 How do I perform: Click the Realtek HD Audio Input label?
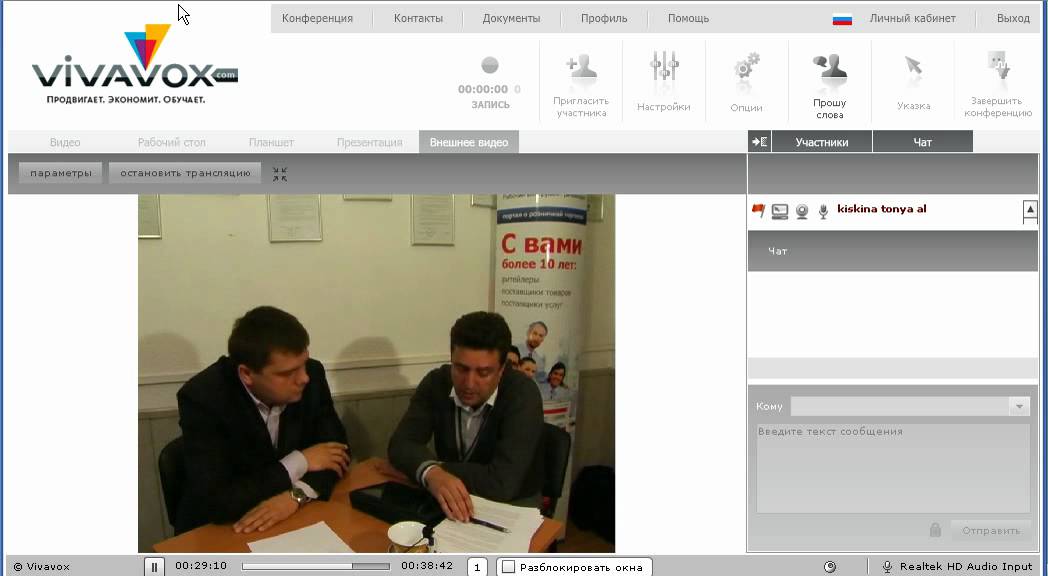coord(966,567)
